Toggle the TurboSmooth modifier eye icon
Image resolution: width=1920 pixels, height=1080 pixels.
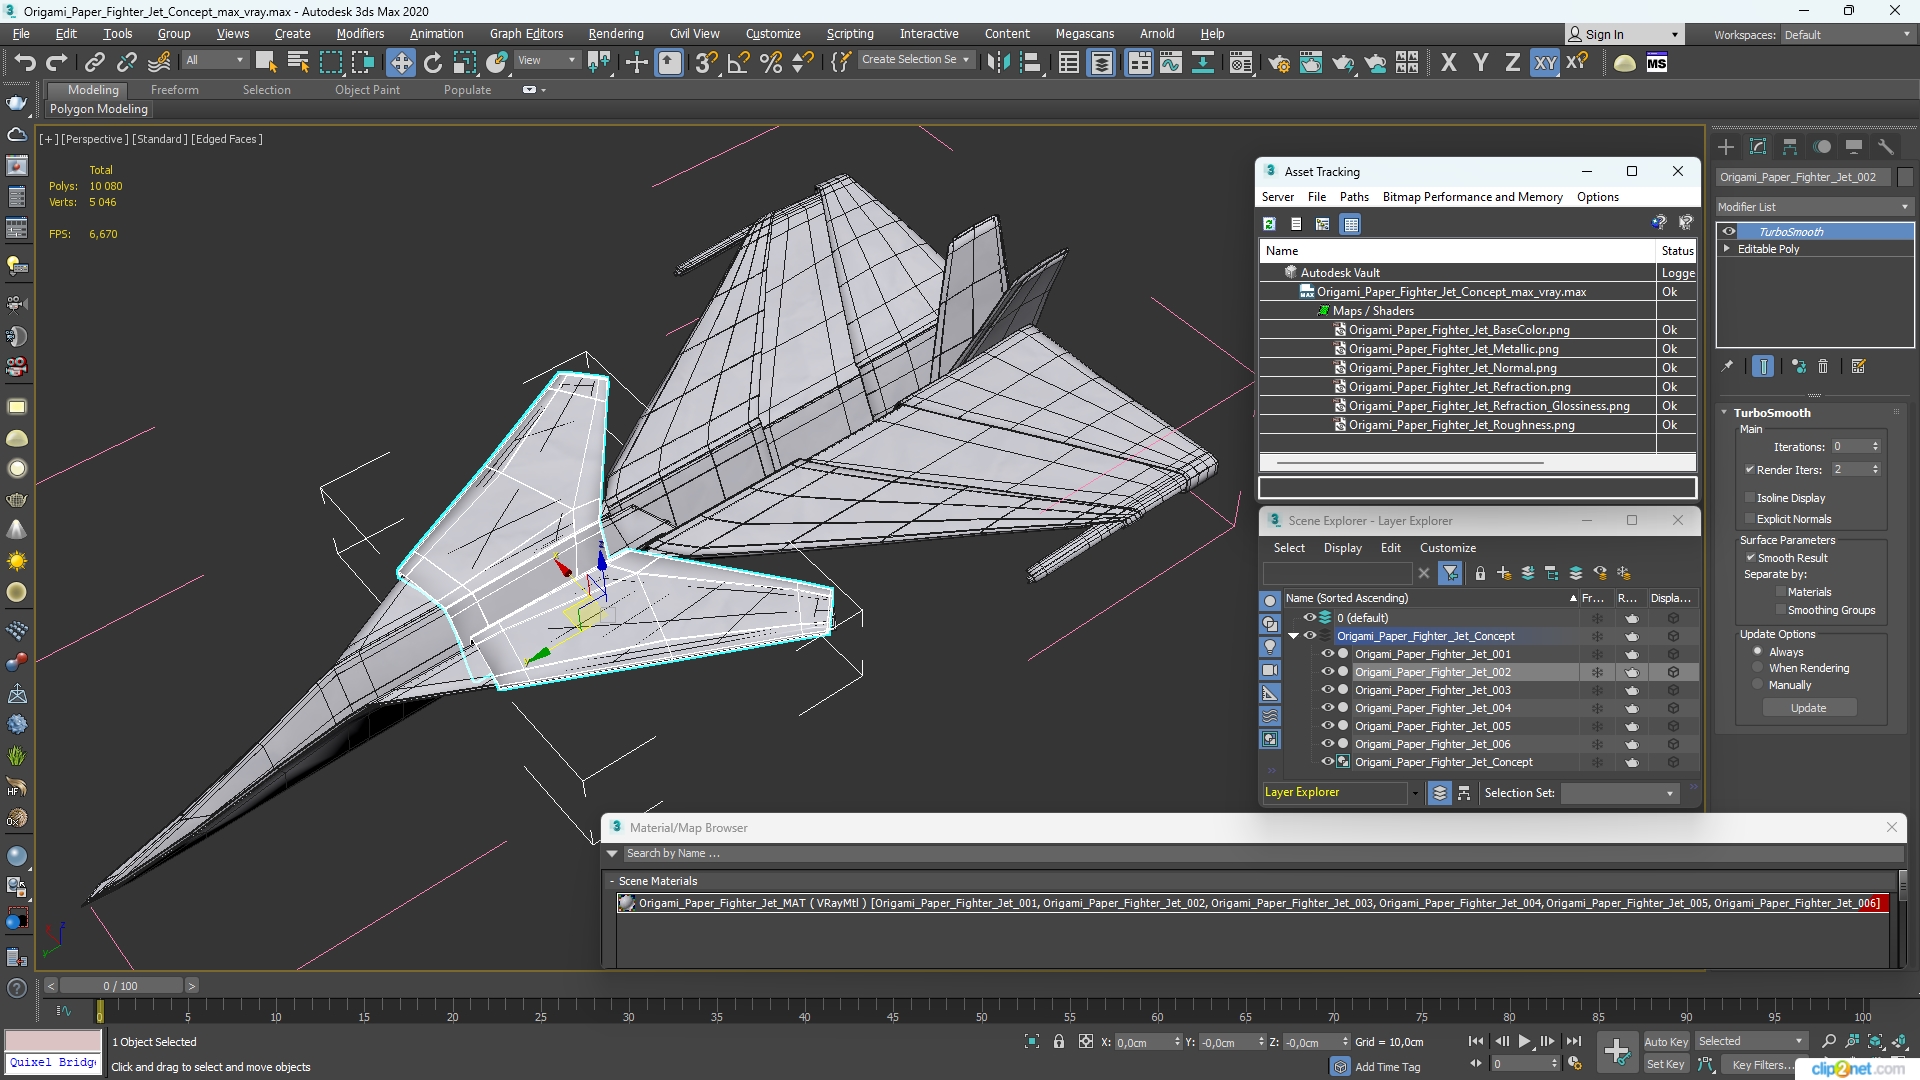[1729, 232]
